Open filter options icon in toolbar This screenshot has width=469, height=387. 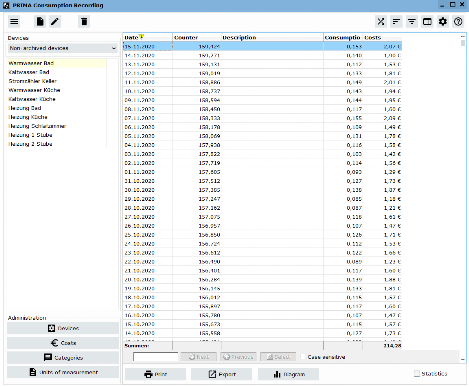coord(412,22)
